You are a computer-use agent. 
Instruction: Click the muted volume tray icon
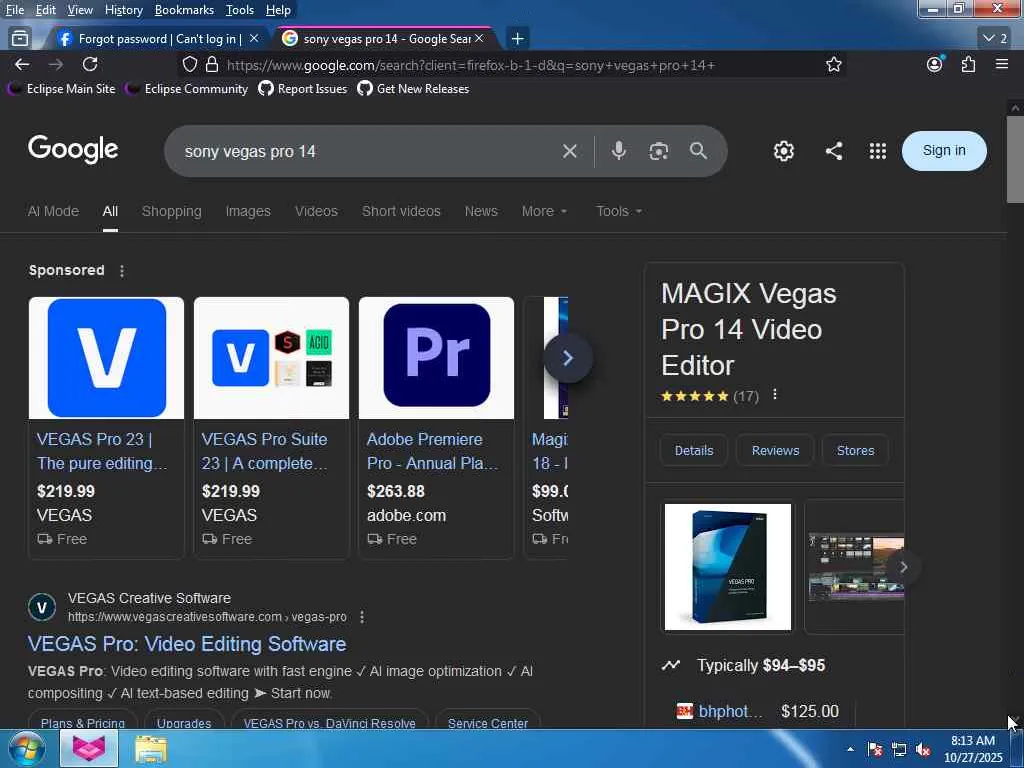923,750
